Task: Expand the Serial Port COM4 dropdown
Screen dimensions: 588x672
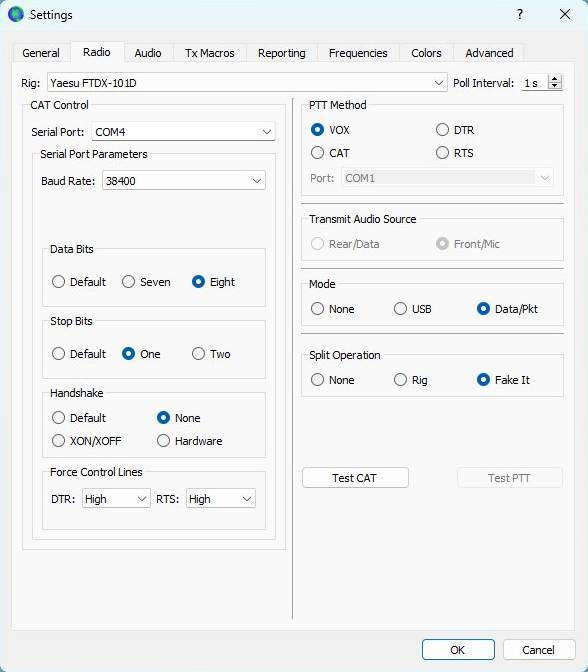Action: (x=183, y=132)
